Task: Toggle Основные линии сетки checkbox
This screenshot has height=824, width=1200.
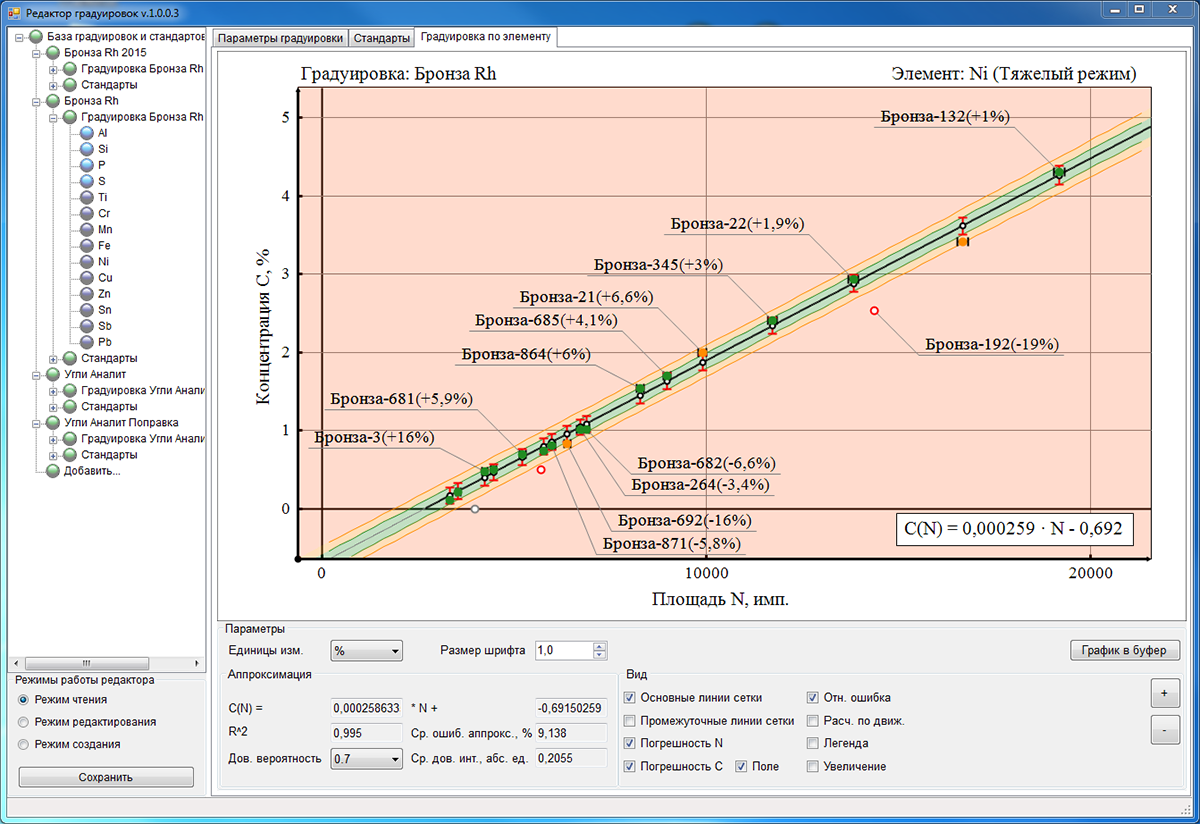Action: coord(630,698)
